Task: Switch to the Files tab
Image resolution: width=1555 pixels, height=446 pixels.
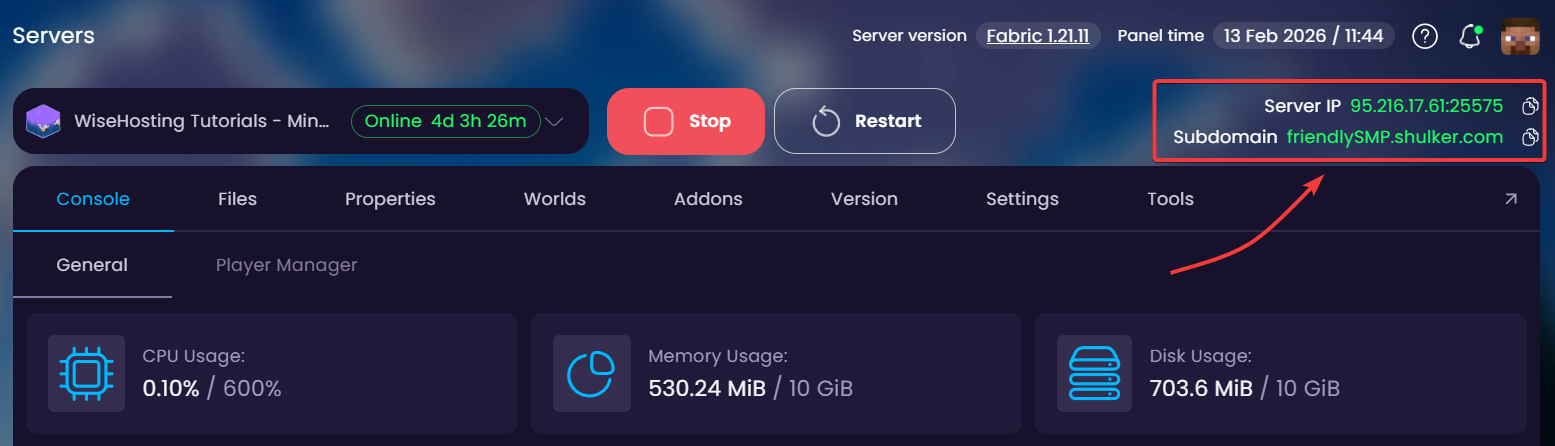Action: click(x=237, y=199)
